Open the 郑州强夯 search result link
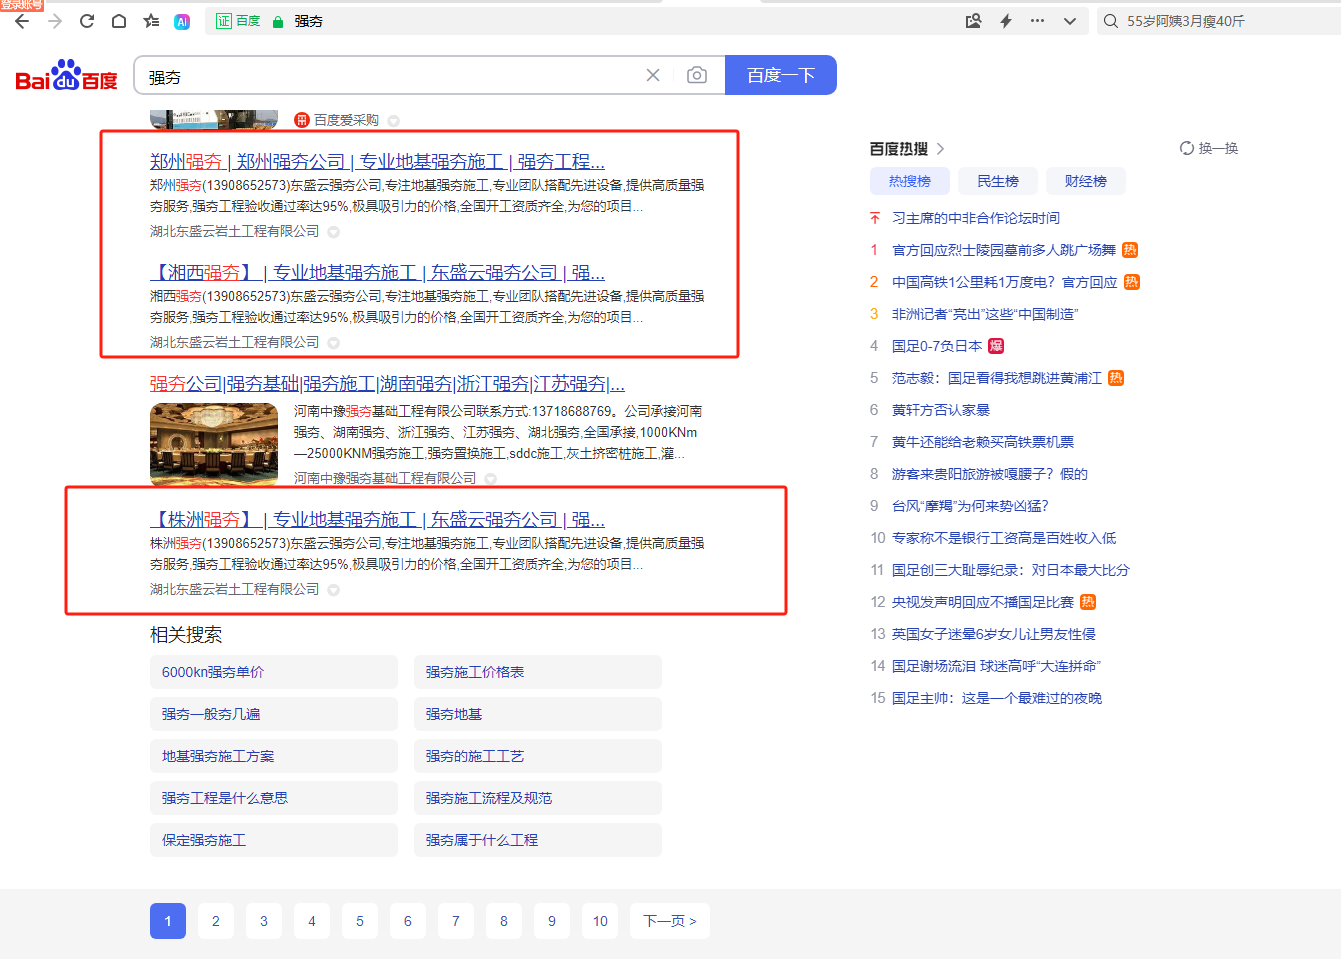The width and height of the screenshot is (1341, 959). (x=377, y=162)
